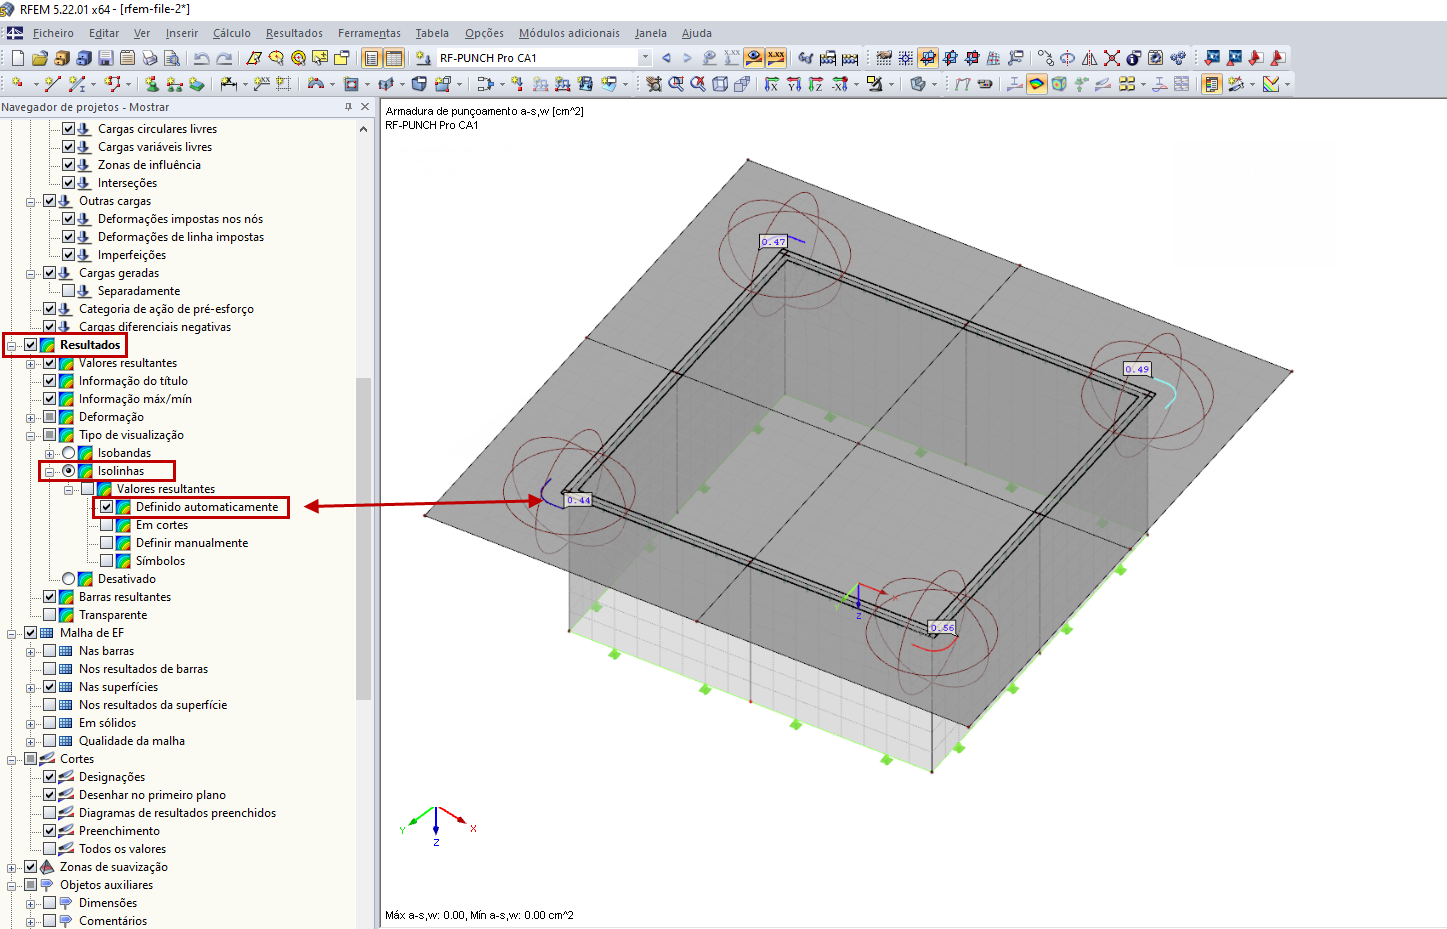Image resolution: width=1447 pixels, height=929 pixels.
Task: Expand the Zonas de suavização node
Action: (x=12, y=867)
